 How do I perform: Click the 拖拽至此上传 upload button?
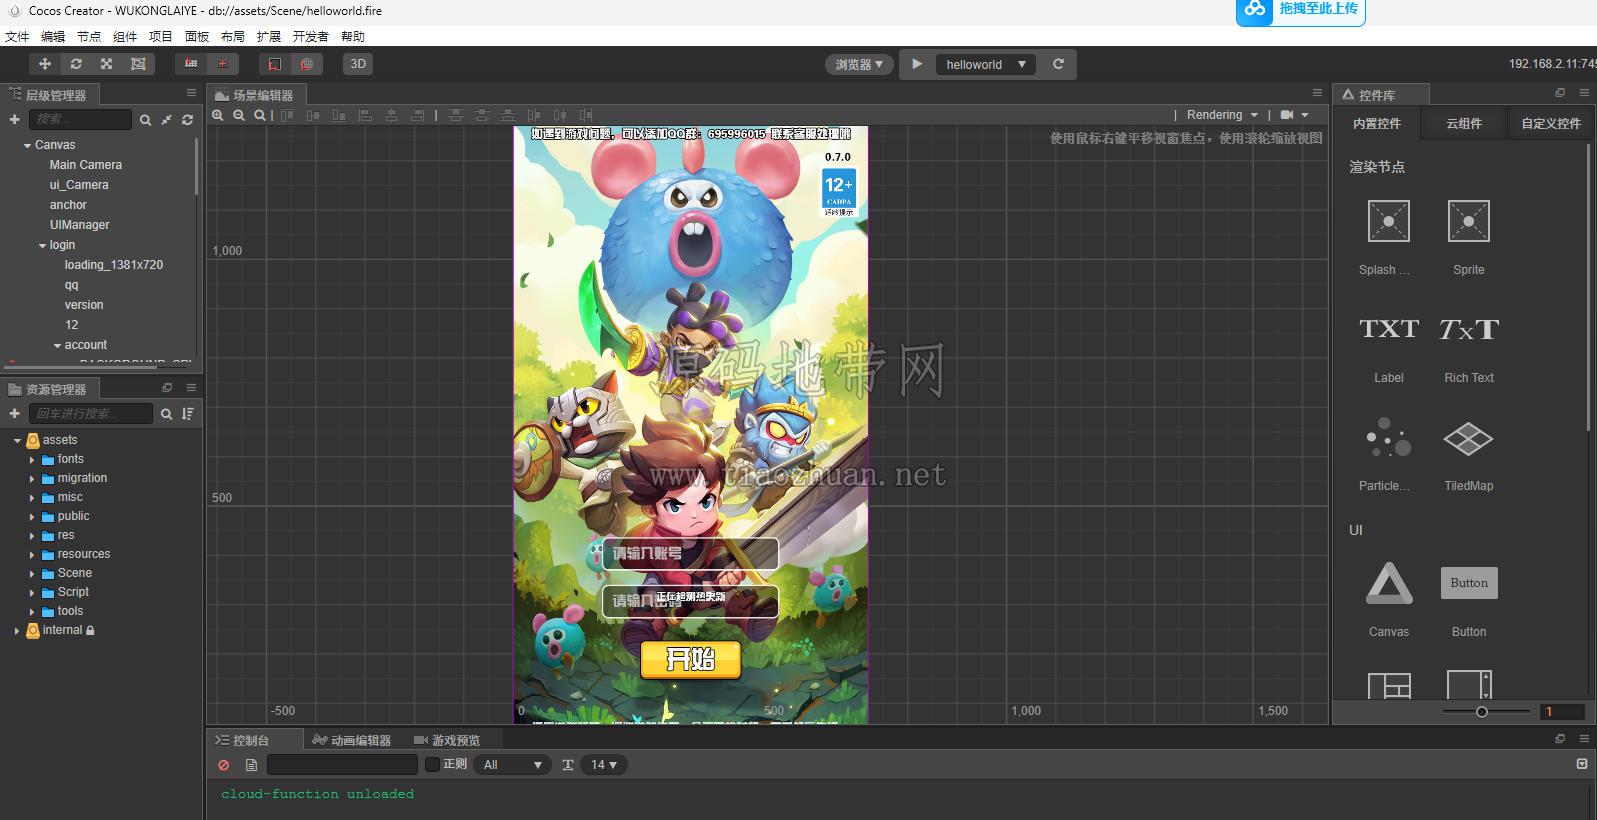pos(1301,10)
